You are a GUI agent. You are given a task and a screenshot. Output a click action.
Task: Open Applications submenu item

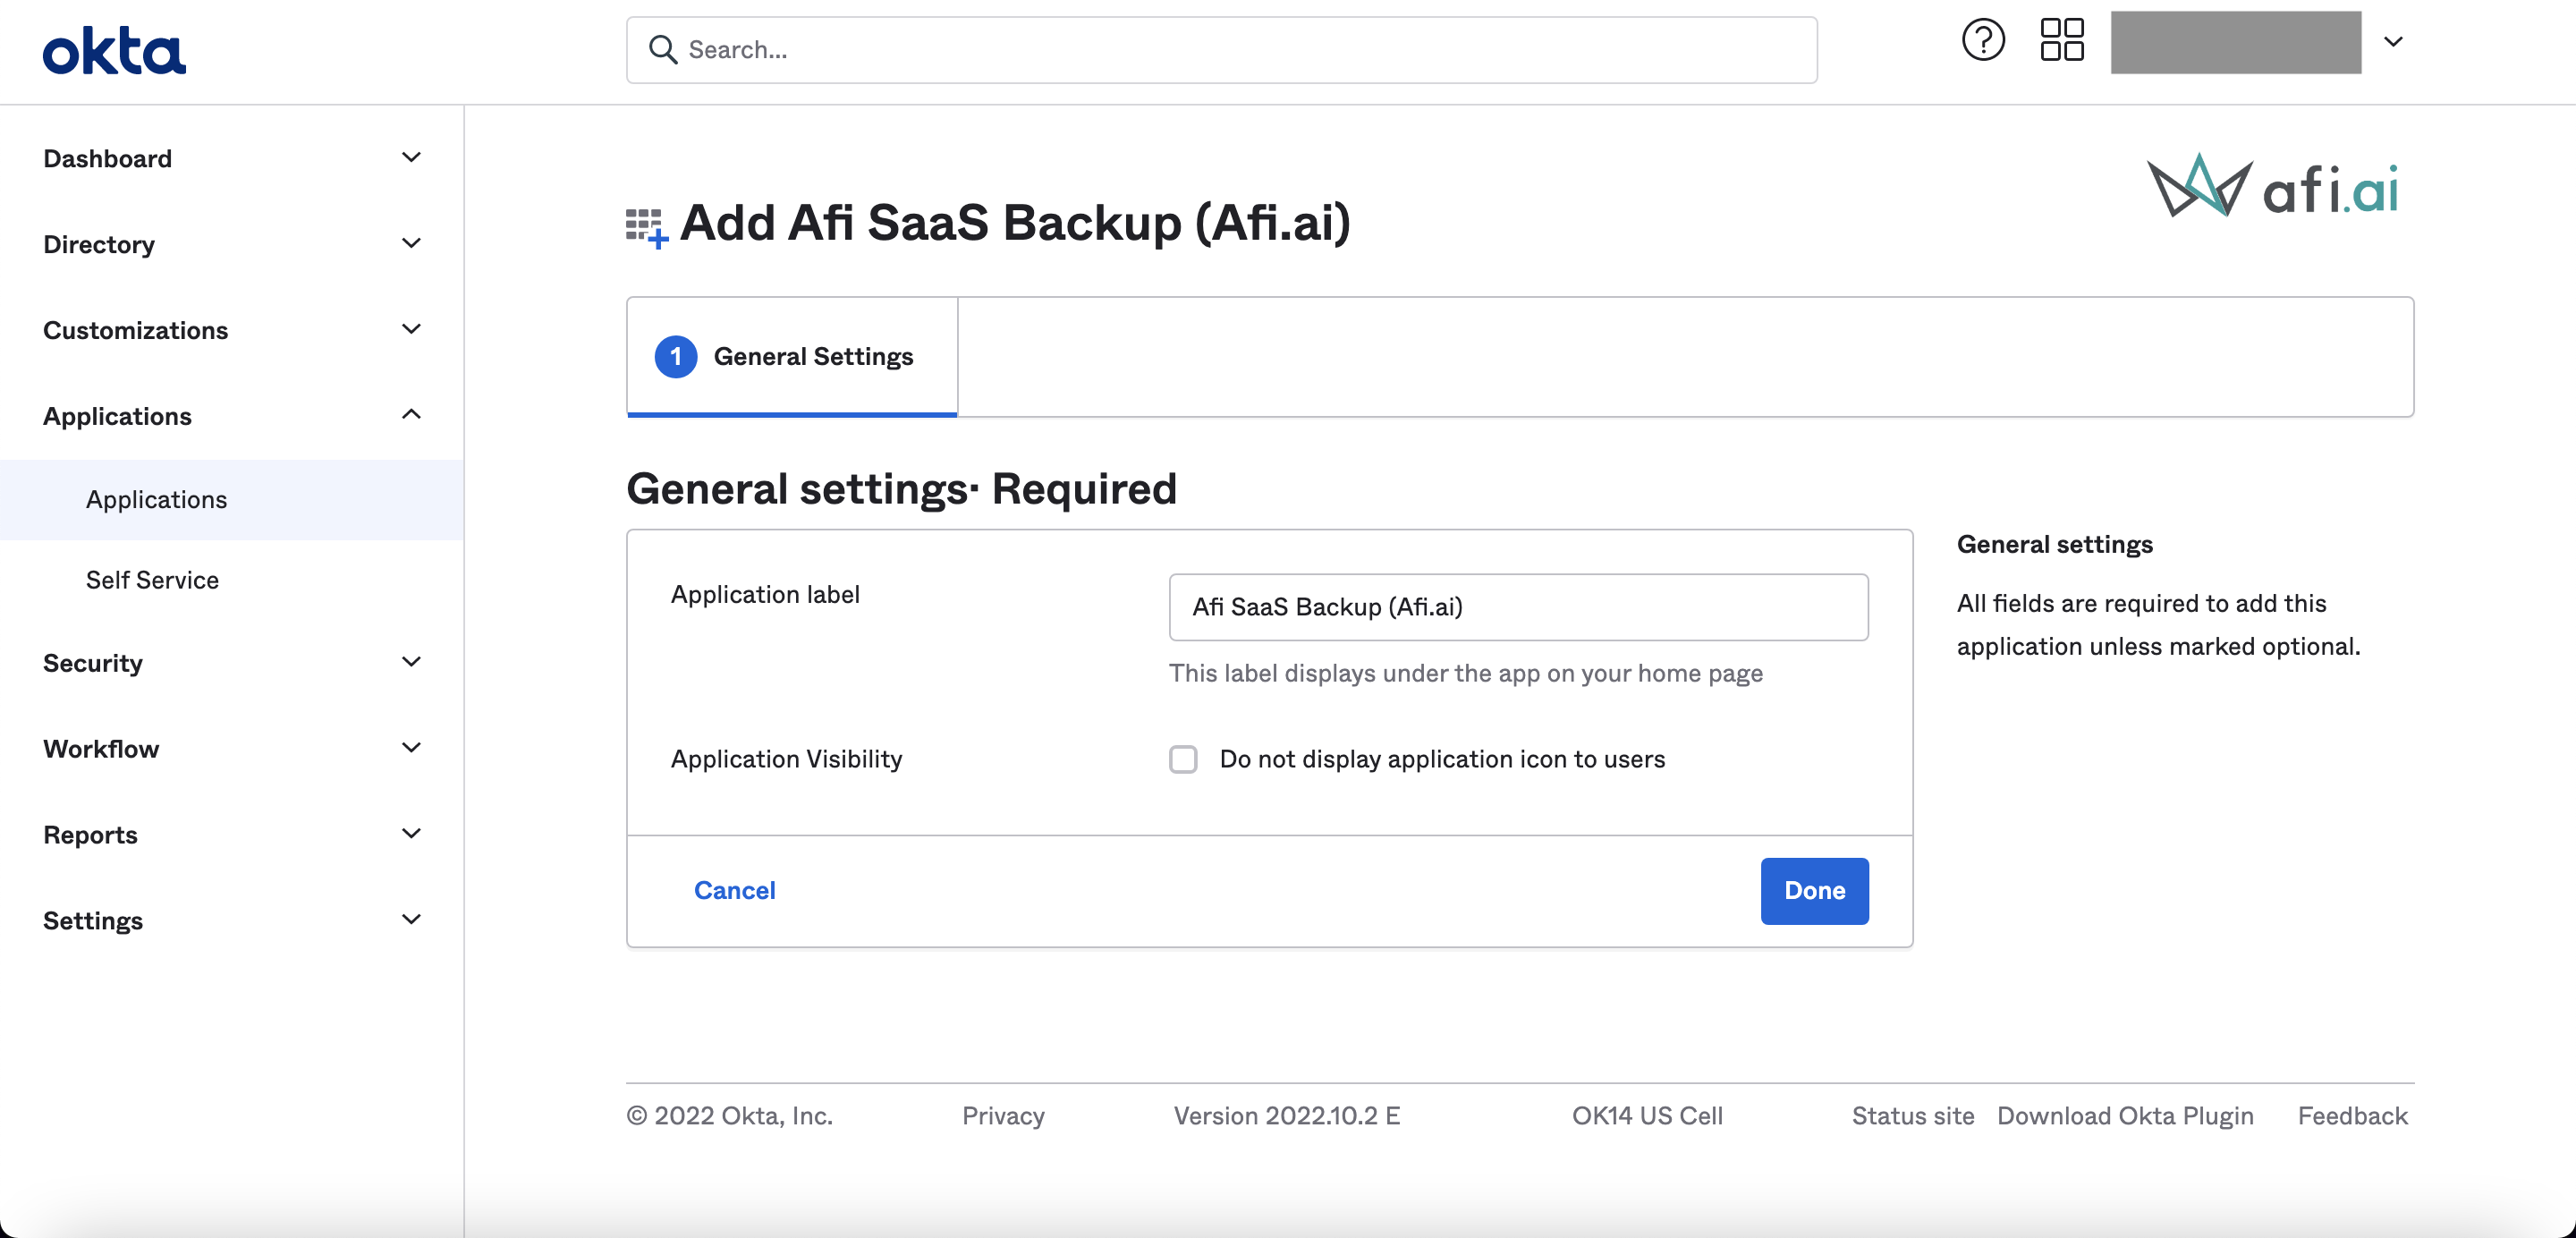click(156, 499)
